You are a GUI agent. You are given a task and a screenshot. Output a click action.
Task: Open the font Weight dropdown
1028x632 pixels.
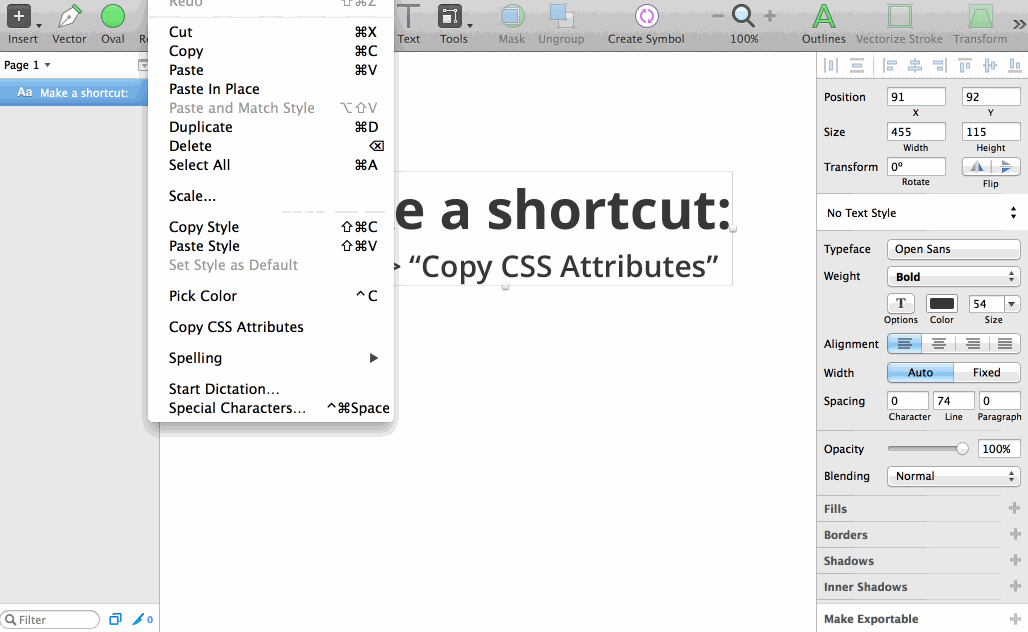click(x=952, y=276)
